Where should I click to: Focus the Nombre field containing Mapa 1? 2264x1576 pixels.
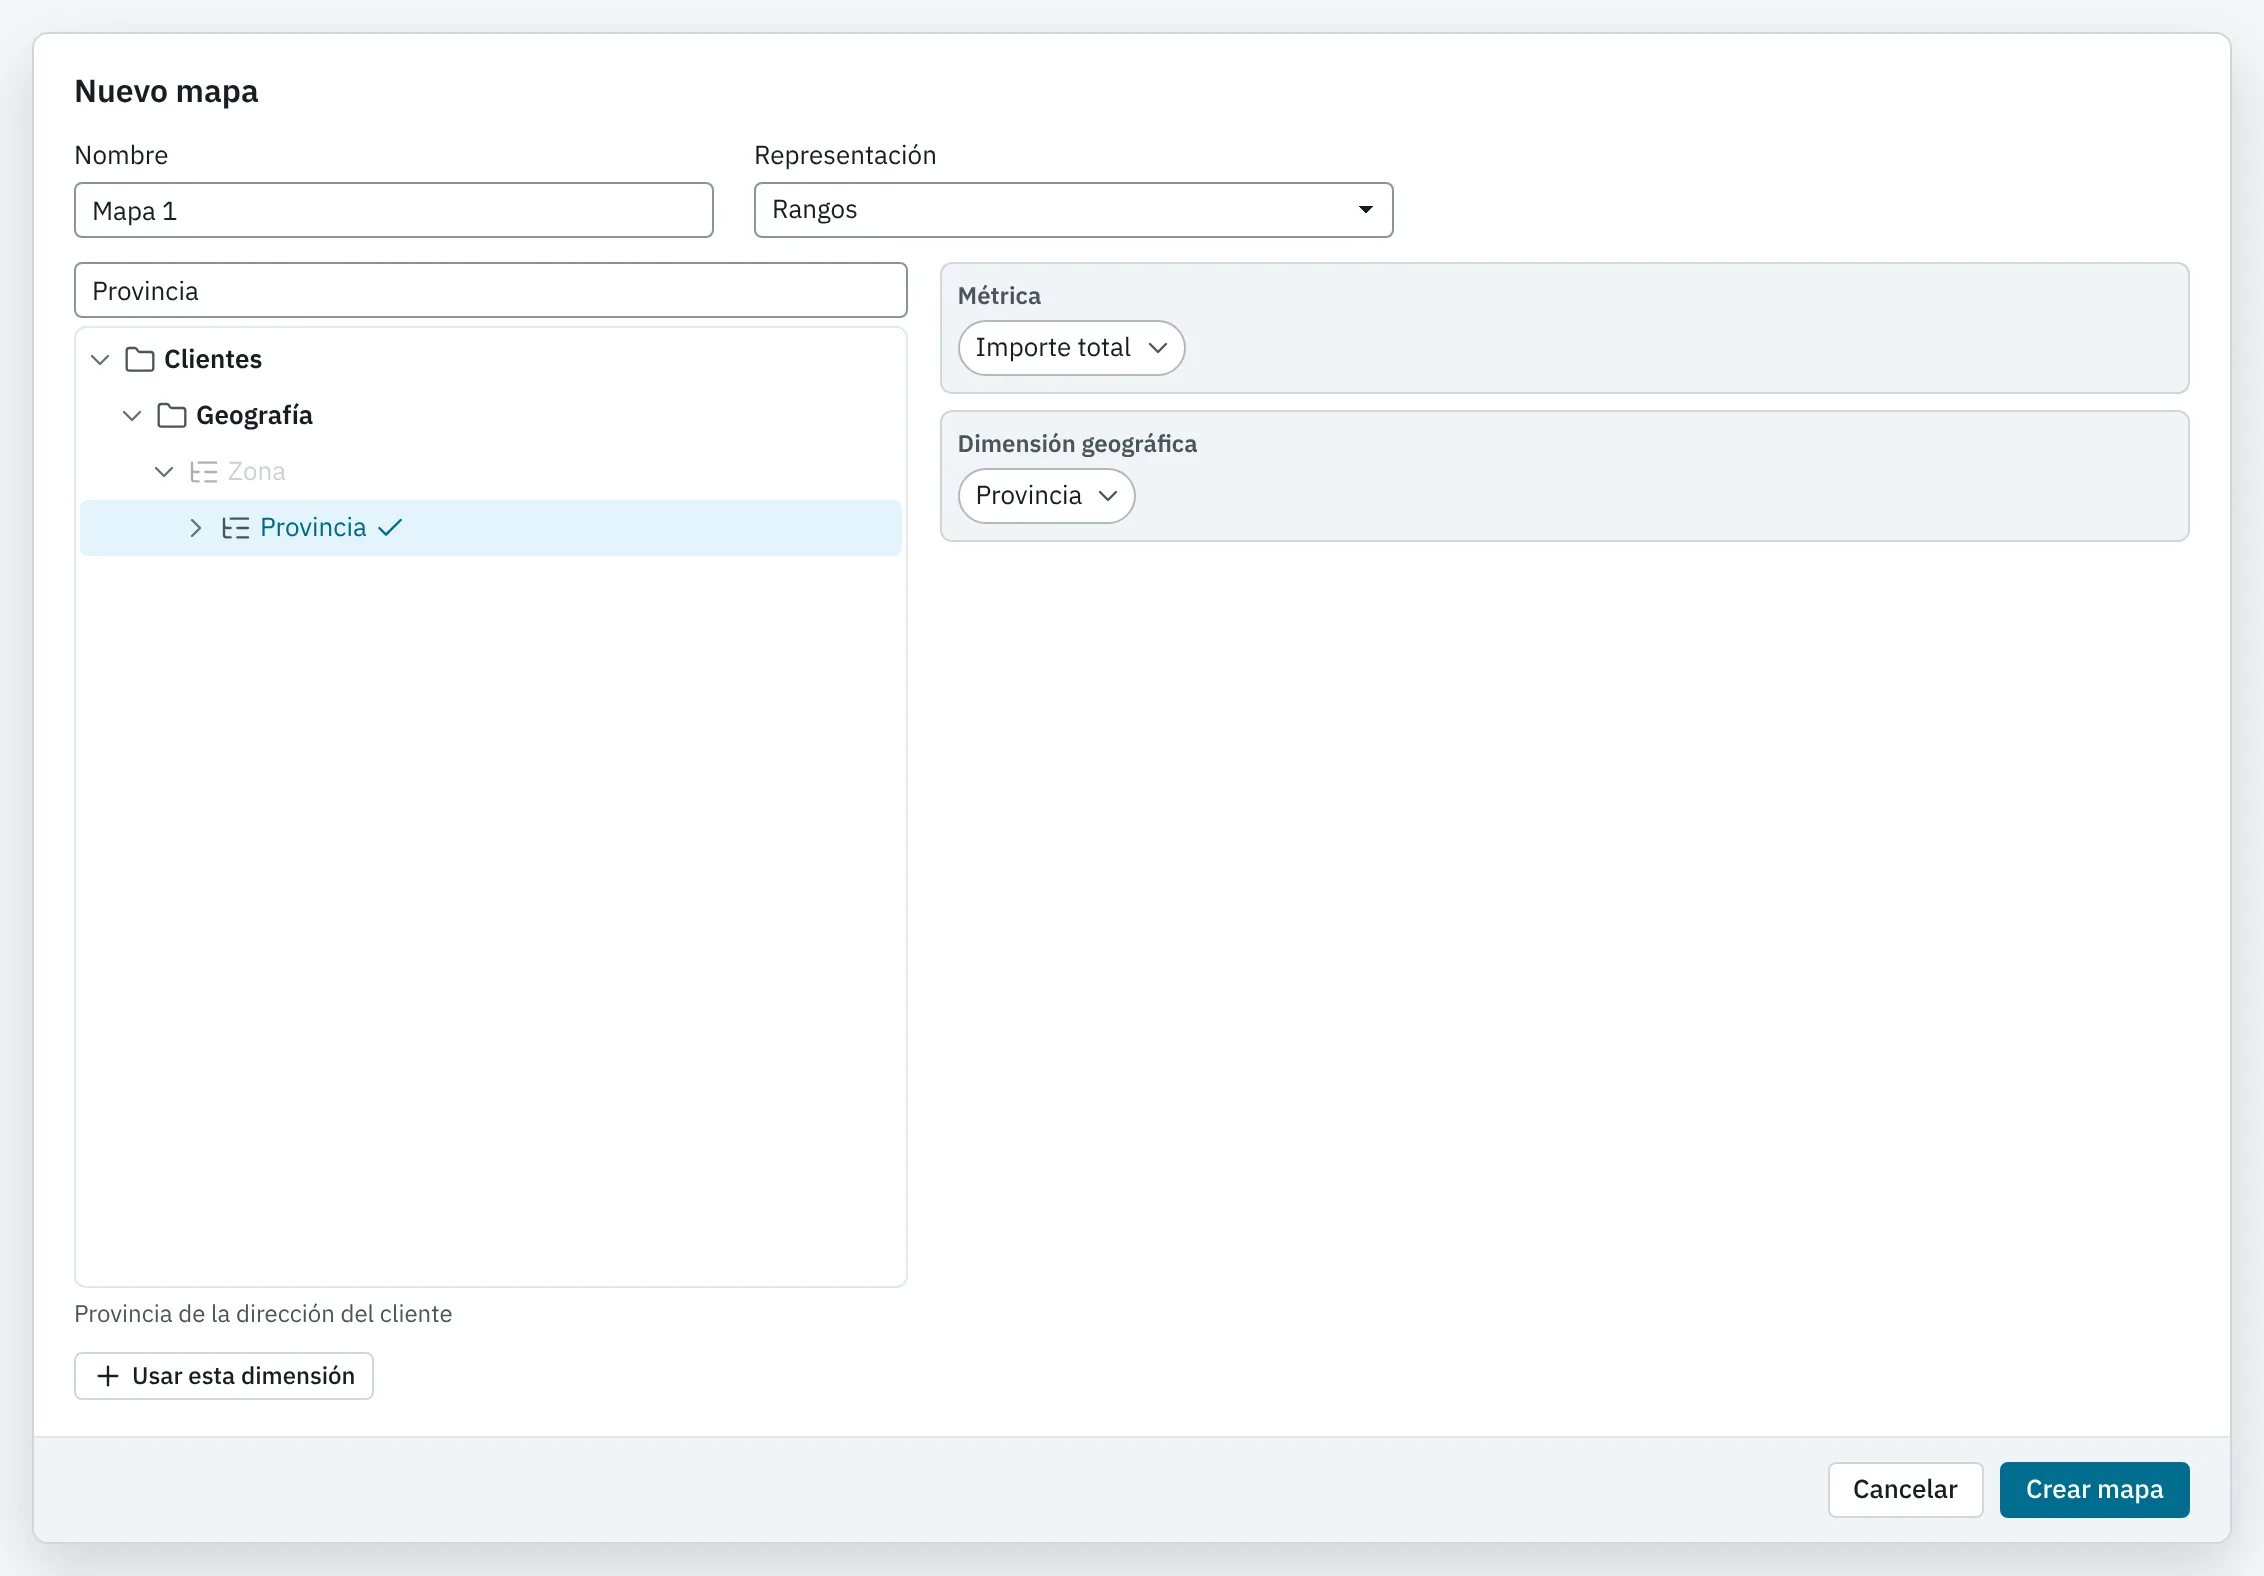394,210
